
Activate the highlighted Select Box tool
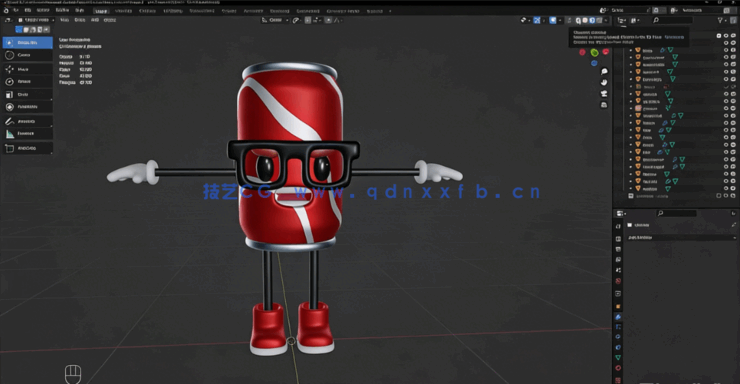click(27, 42)
